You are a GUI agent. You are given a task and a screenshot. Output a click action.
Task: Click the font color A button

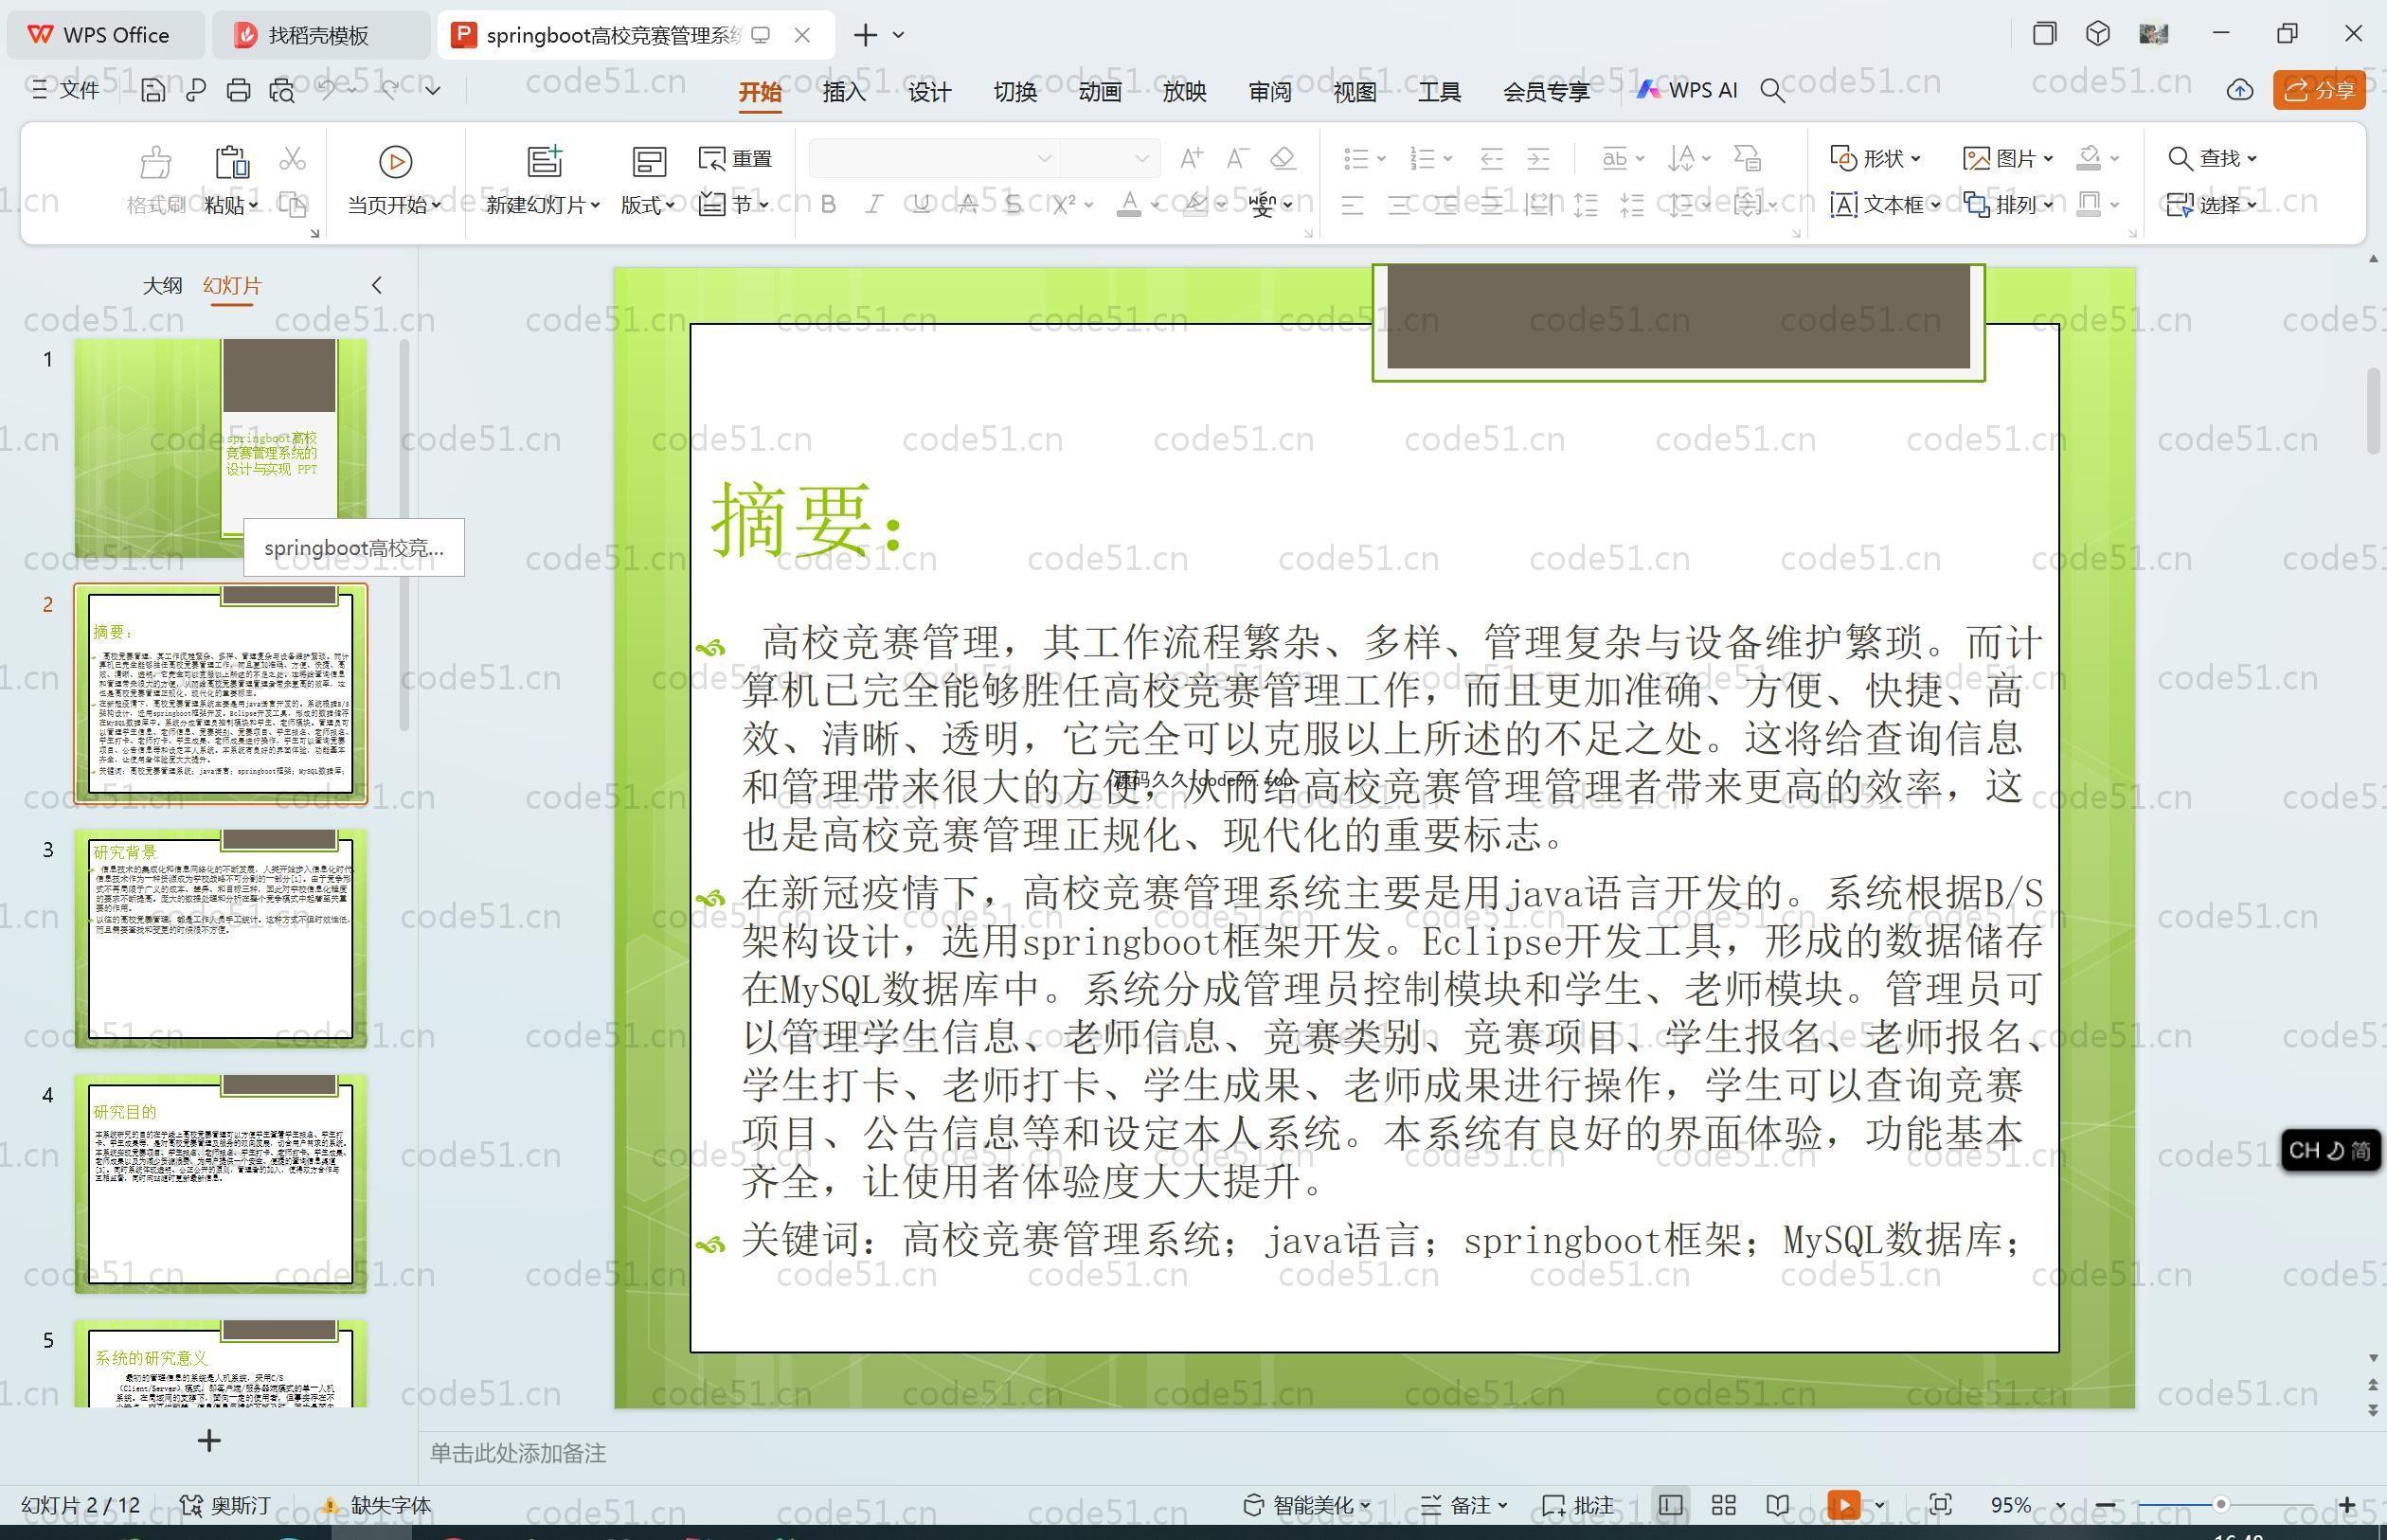1129,205
